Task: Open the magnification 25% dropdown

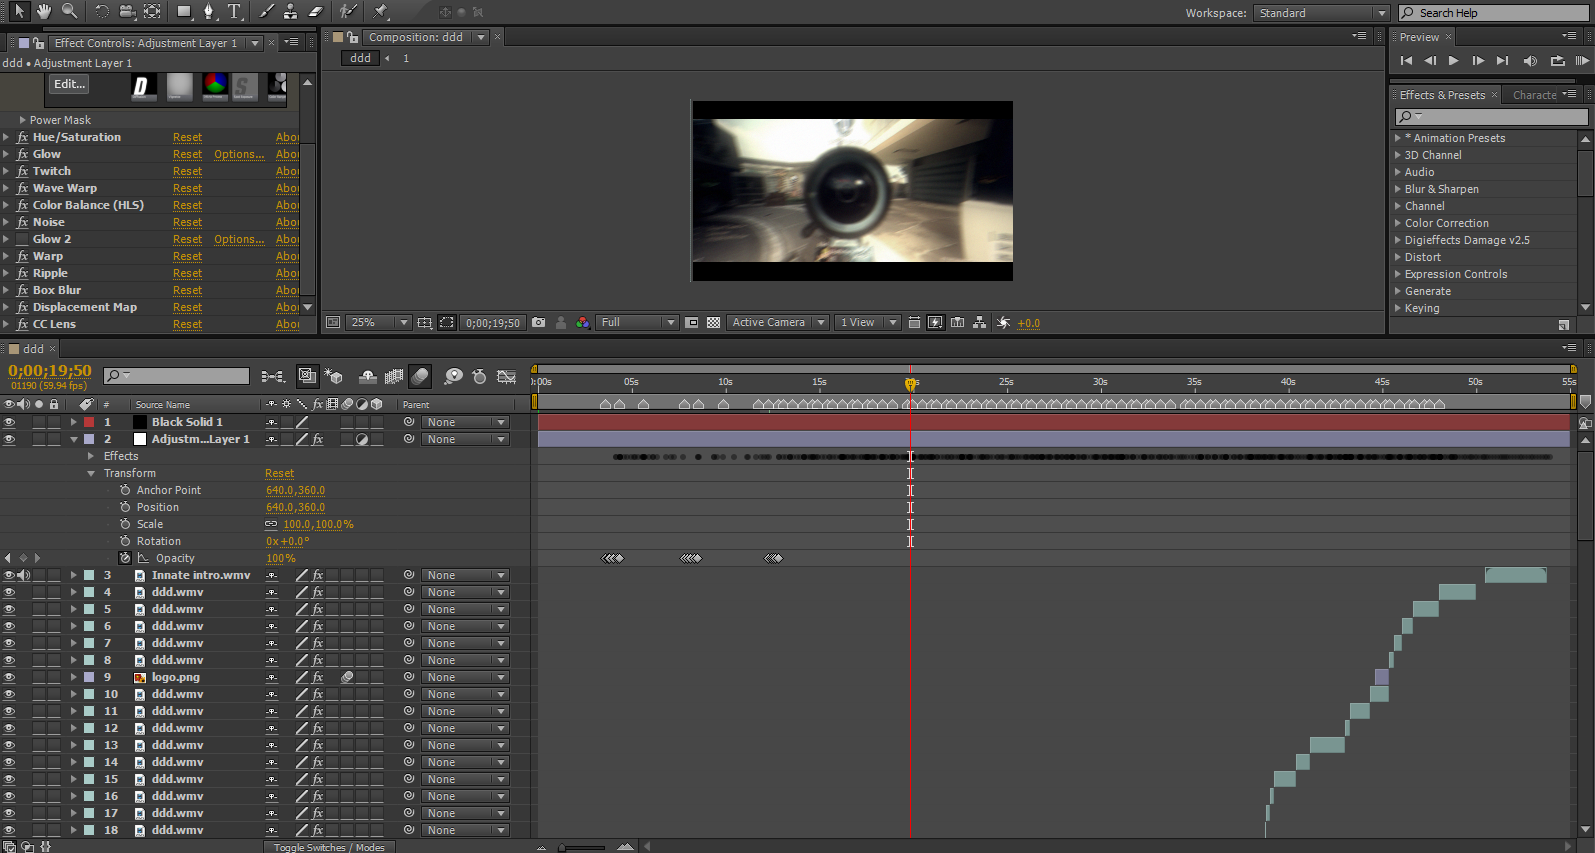Action: [x=379, y=323]
